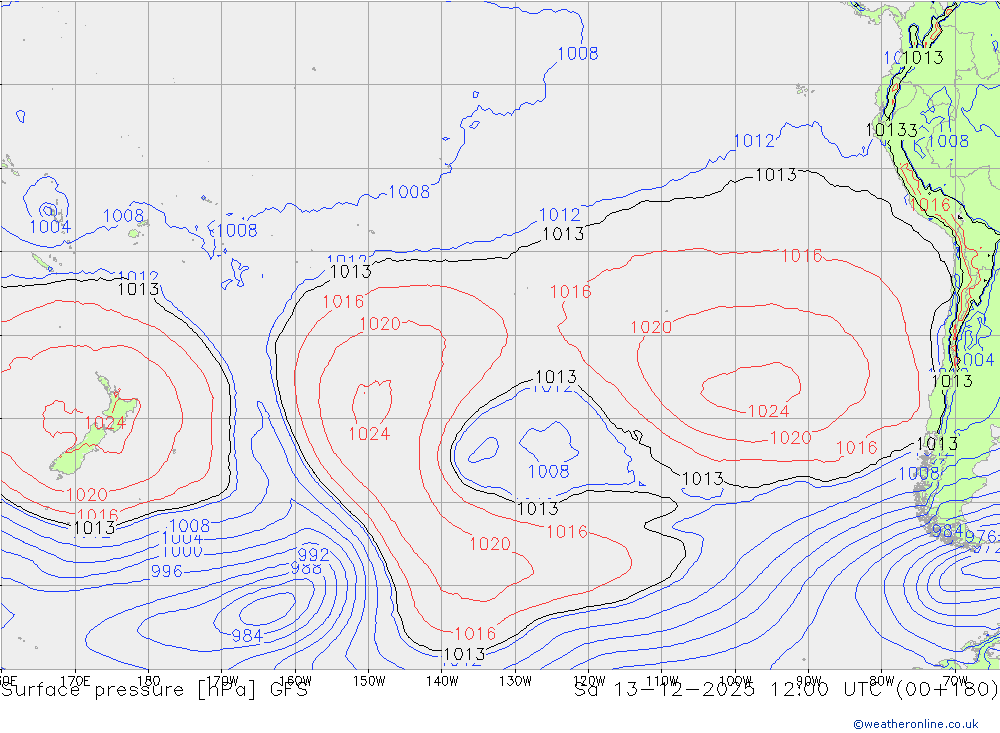Click the 130W longitude label
Screen dimensions: 1000x733
point(515,681)
